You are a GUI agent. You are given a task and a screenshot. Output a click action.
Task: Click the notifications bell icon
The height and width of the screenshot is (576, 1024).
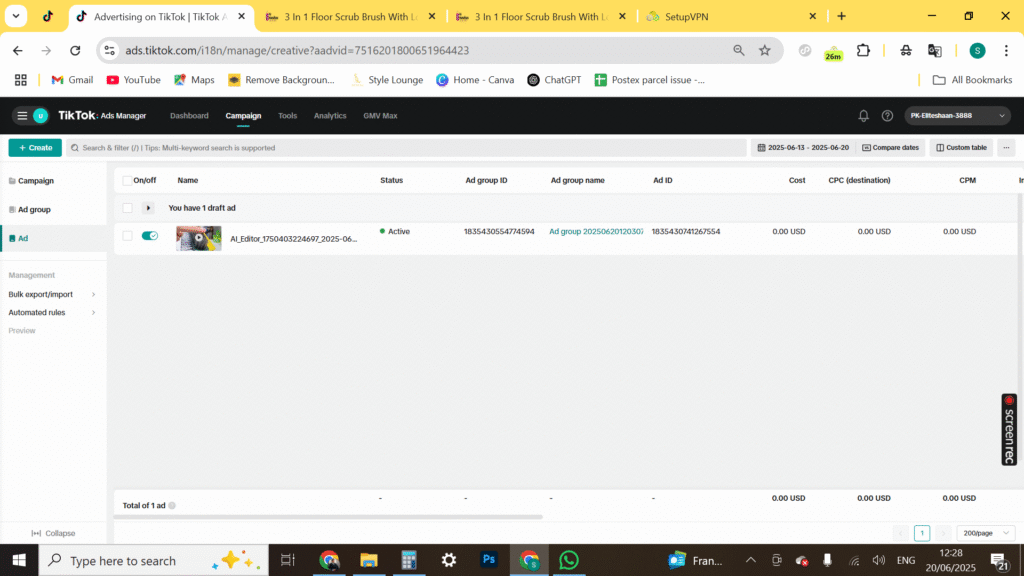click(864, 116)
